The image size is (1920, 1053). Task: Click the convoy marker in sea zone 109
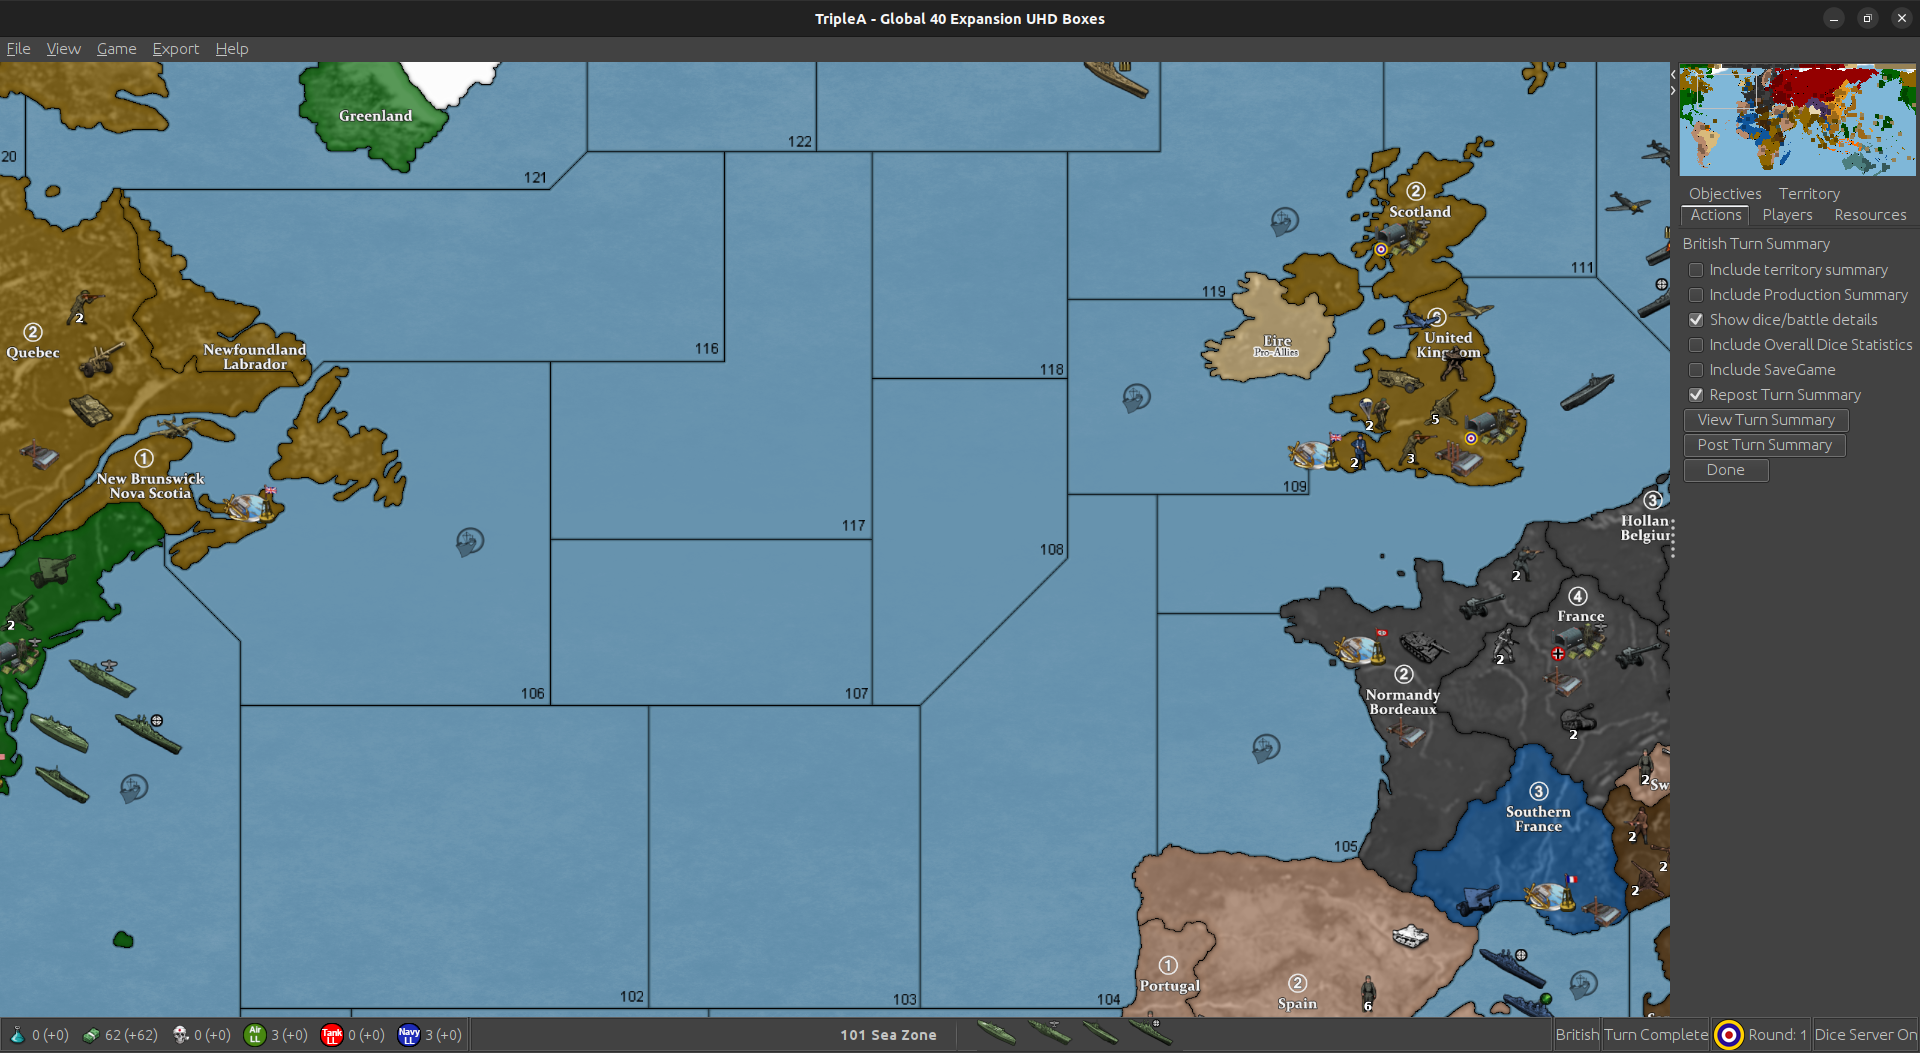(x=1136, y=398)
